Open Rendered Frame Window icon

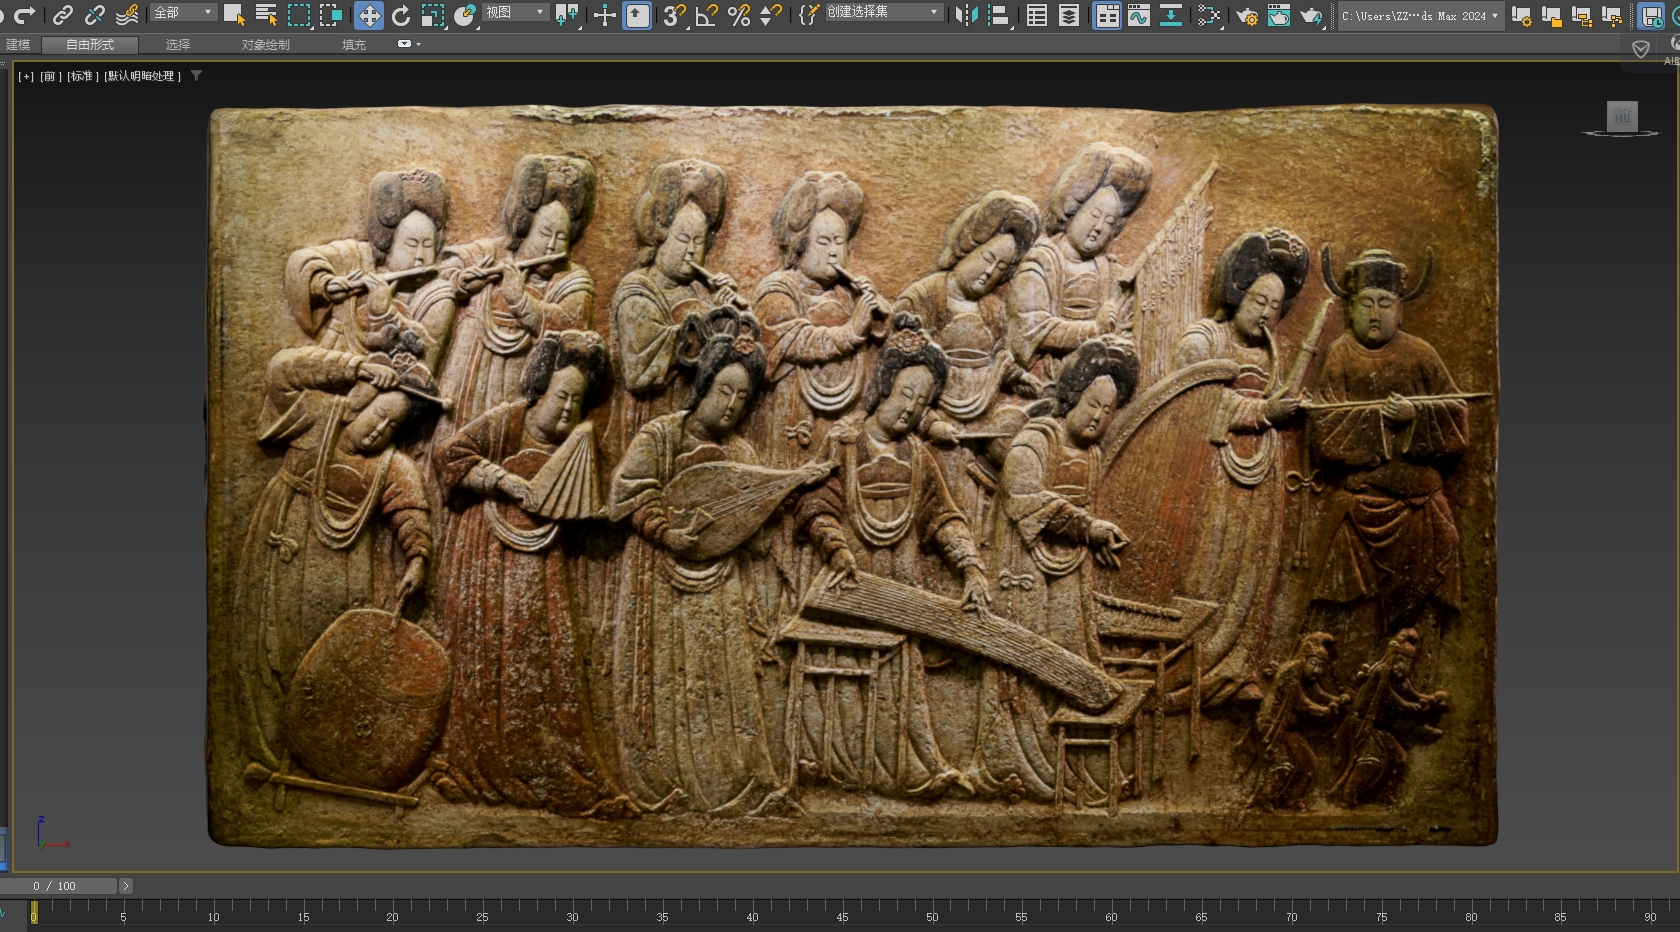coord(1278,15)
